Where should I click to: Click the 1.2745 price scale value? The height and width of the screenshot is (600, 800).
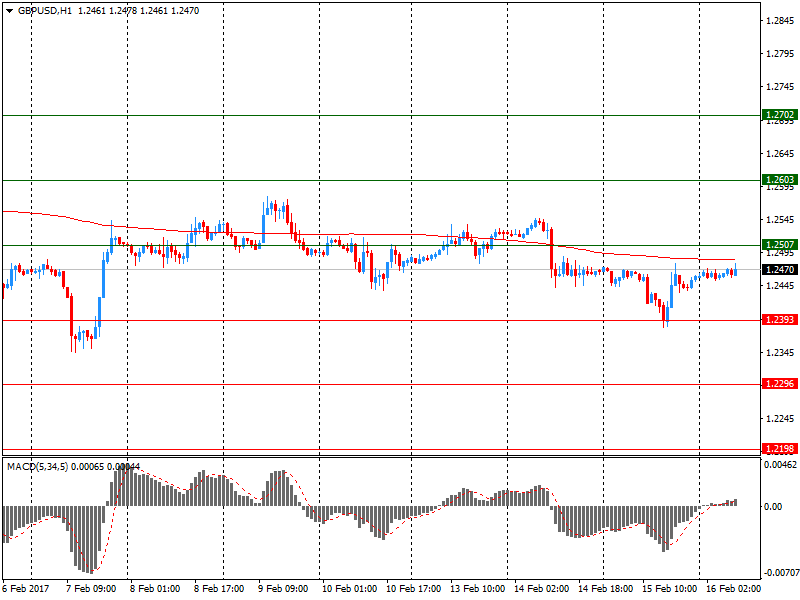[x=780, y=87]
